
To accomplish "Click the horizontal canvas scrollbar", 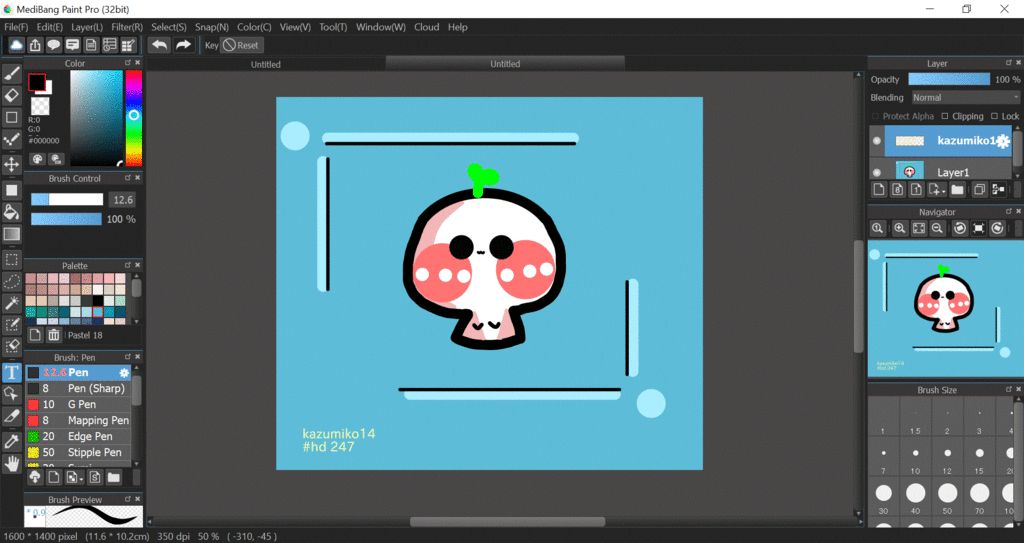I will point(507,521).
